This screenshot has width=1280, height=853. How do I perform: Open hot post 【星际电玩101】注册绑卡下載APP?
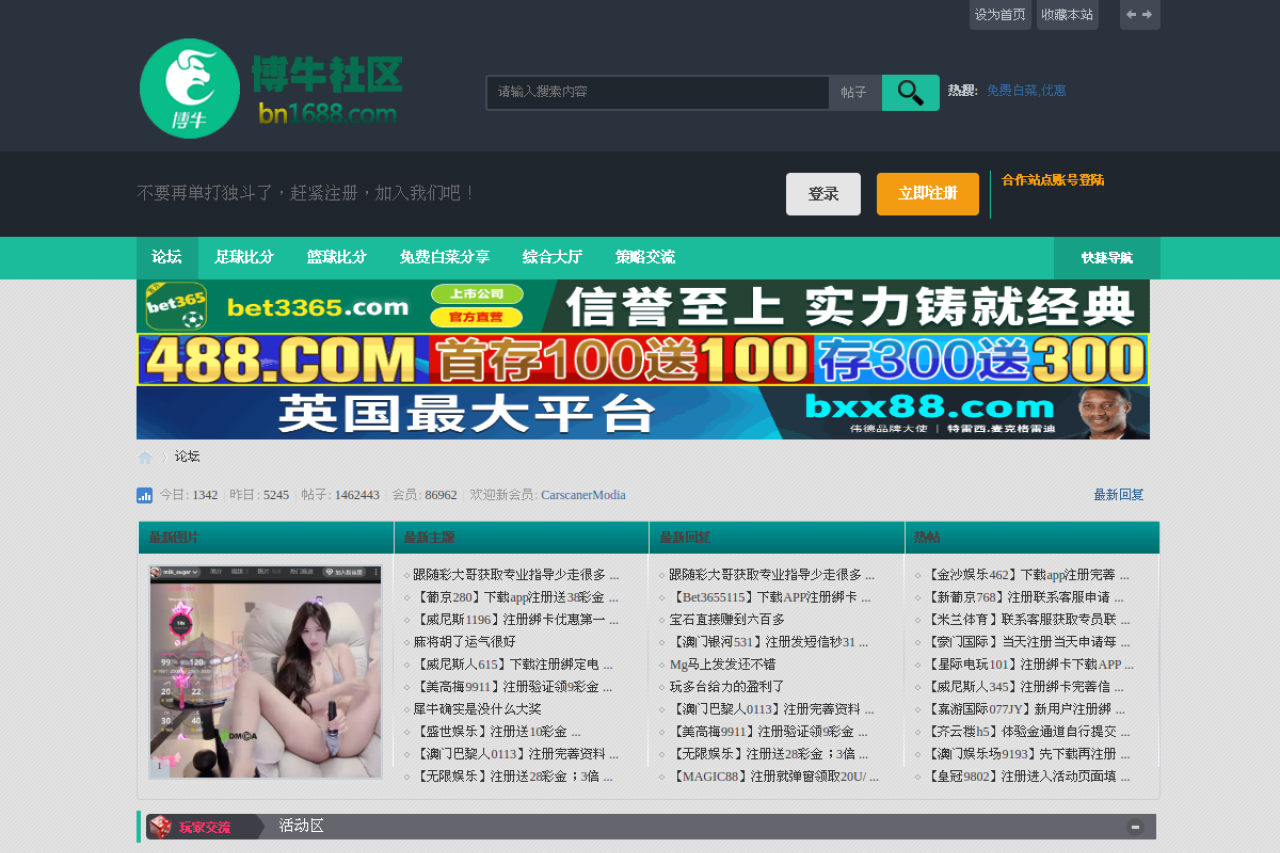1029,665
